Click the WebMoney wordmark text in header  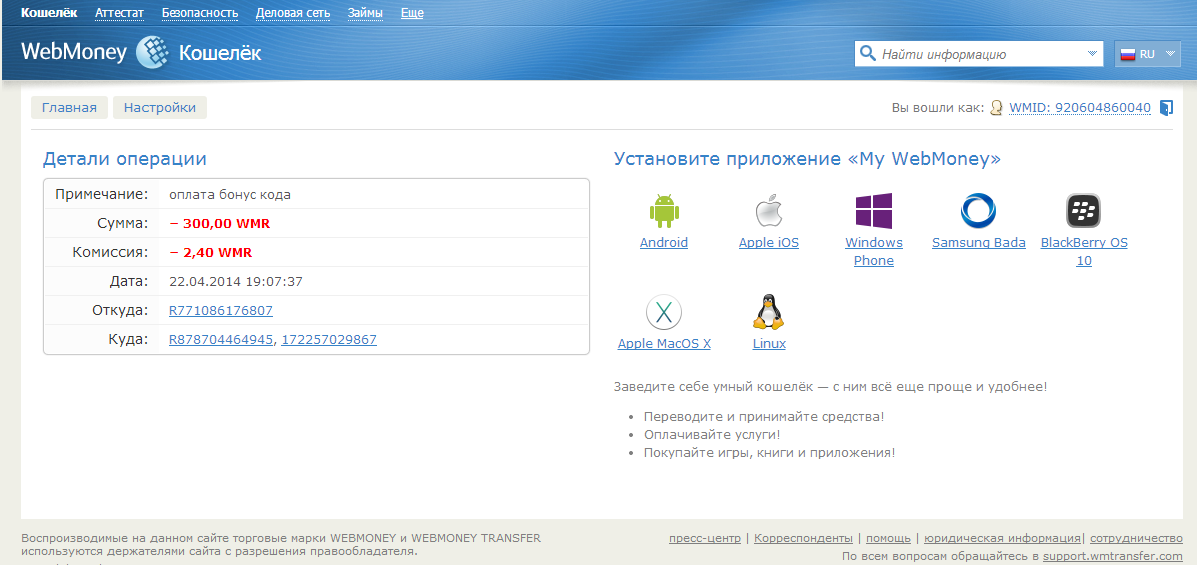pos(74,53)
